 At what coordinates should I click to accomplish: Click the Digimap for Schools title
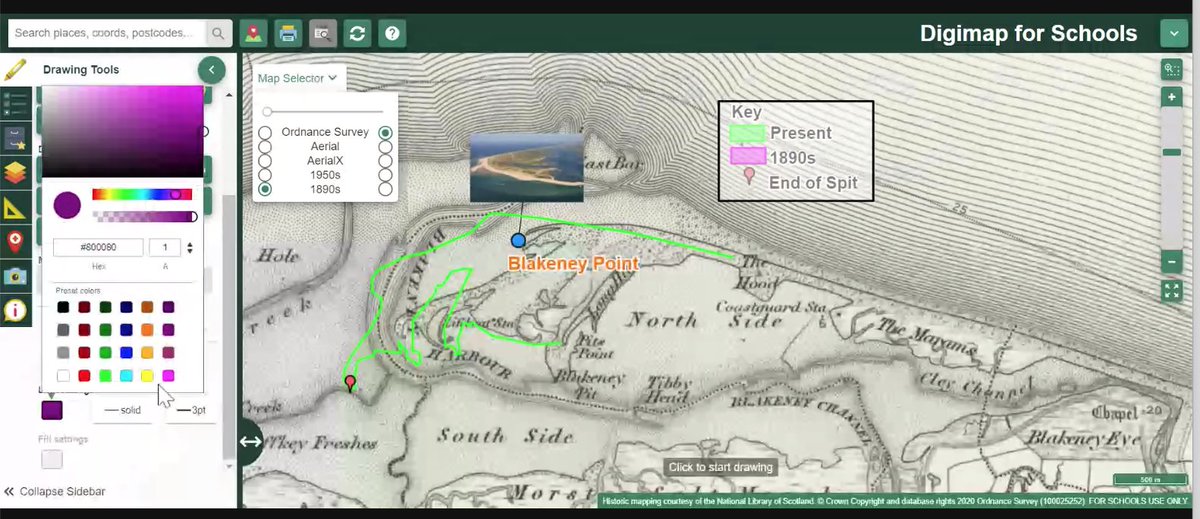pyautogui.click(x=1028, y=33)
